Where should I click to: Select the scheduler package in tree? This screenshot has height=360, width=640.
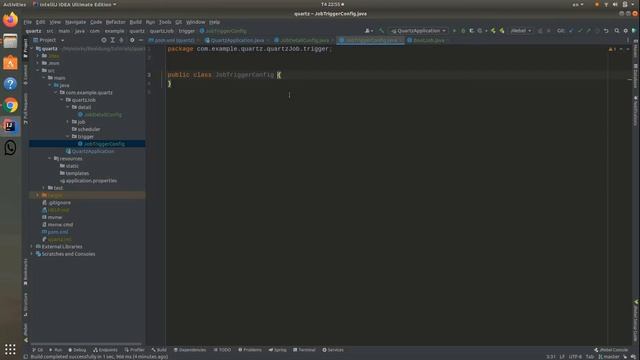89,129
